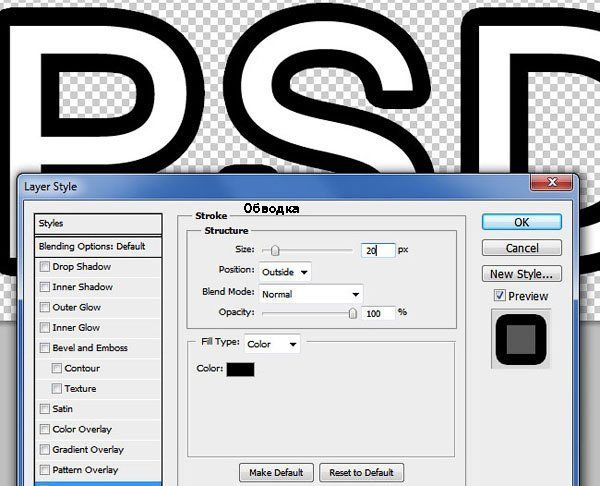Open the Blend Mode dropdown set to Normal
This screenshot has width=600, height=486.
(x=311, y=294)
